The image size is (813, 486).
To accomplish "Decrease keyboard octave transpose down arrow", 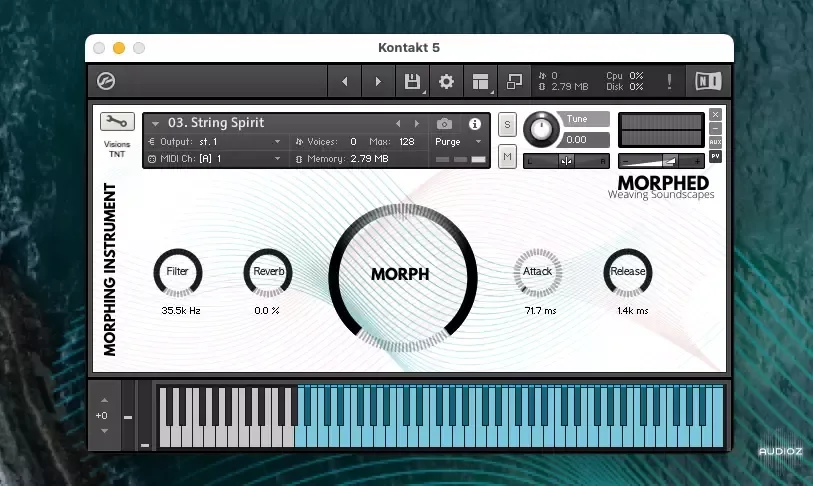I will pyautogui.click(x=104, y=431).
